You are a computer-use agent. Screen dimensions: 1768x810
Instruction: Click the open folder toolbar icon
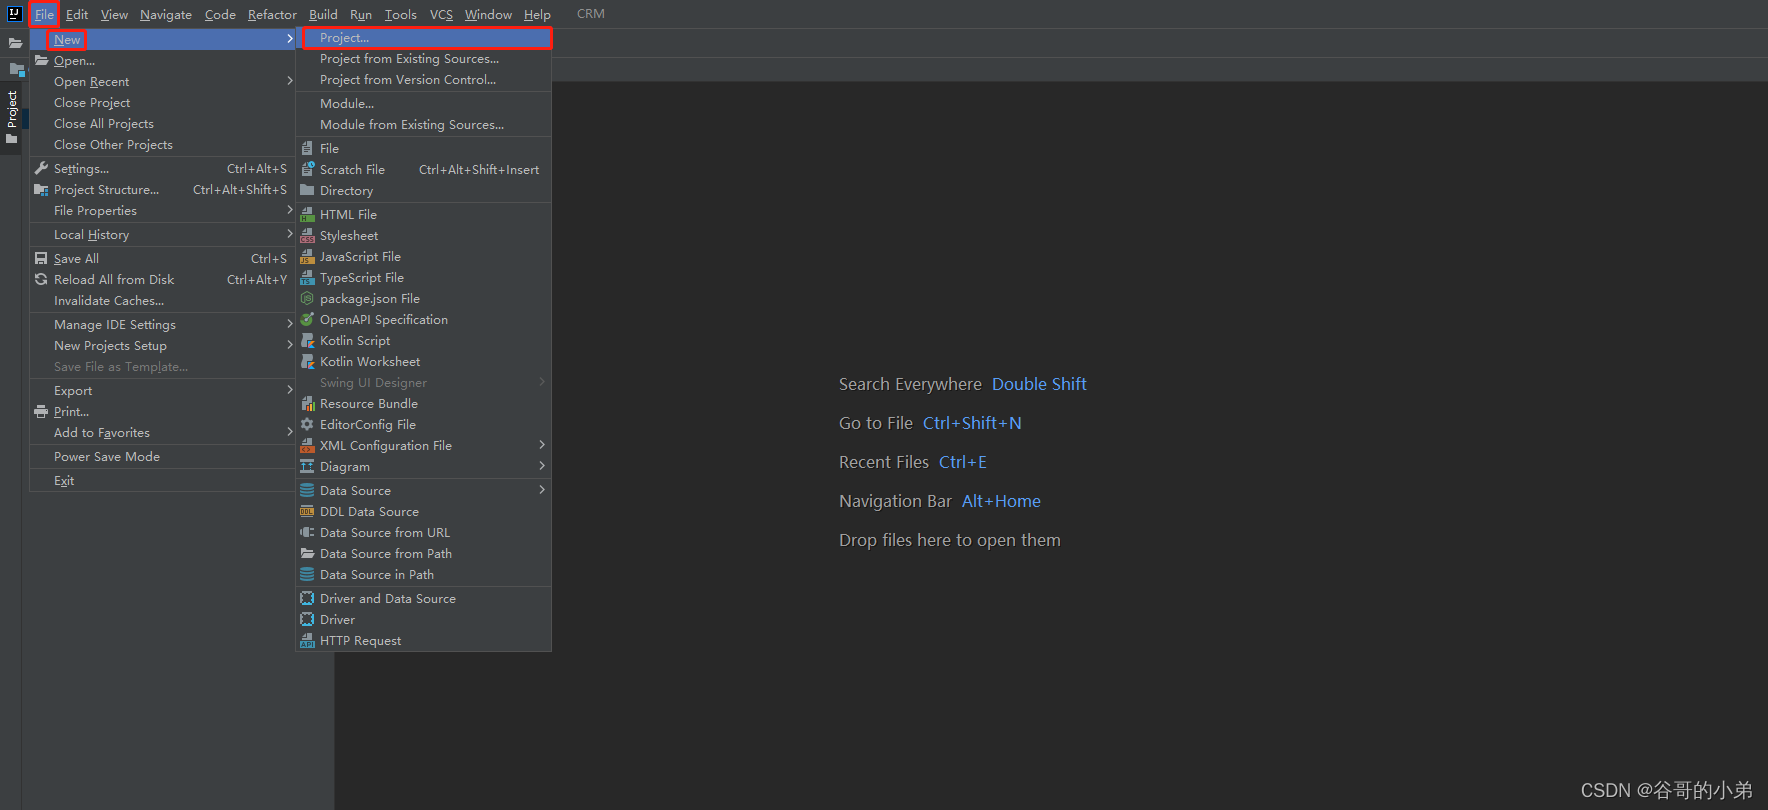[x=15, y=44]
